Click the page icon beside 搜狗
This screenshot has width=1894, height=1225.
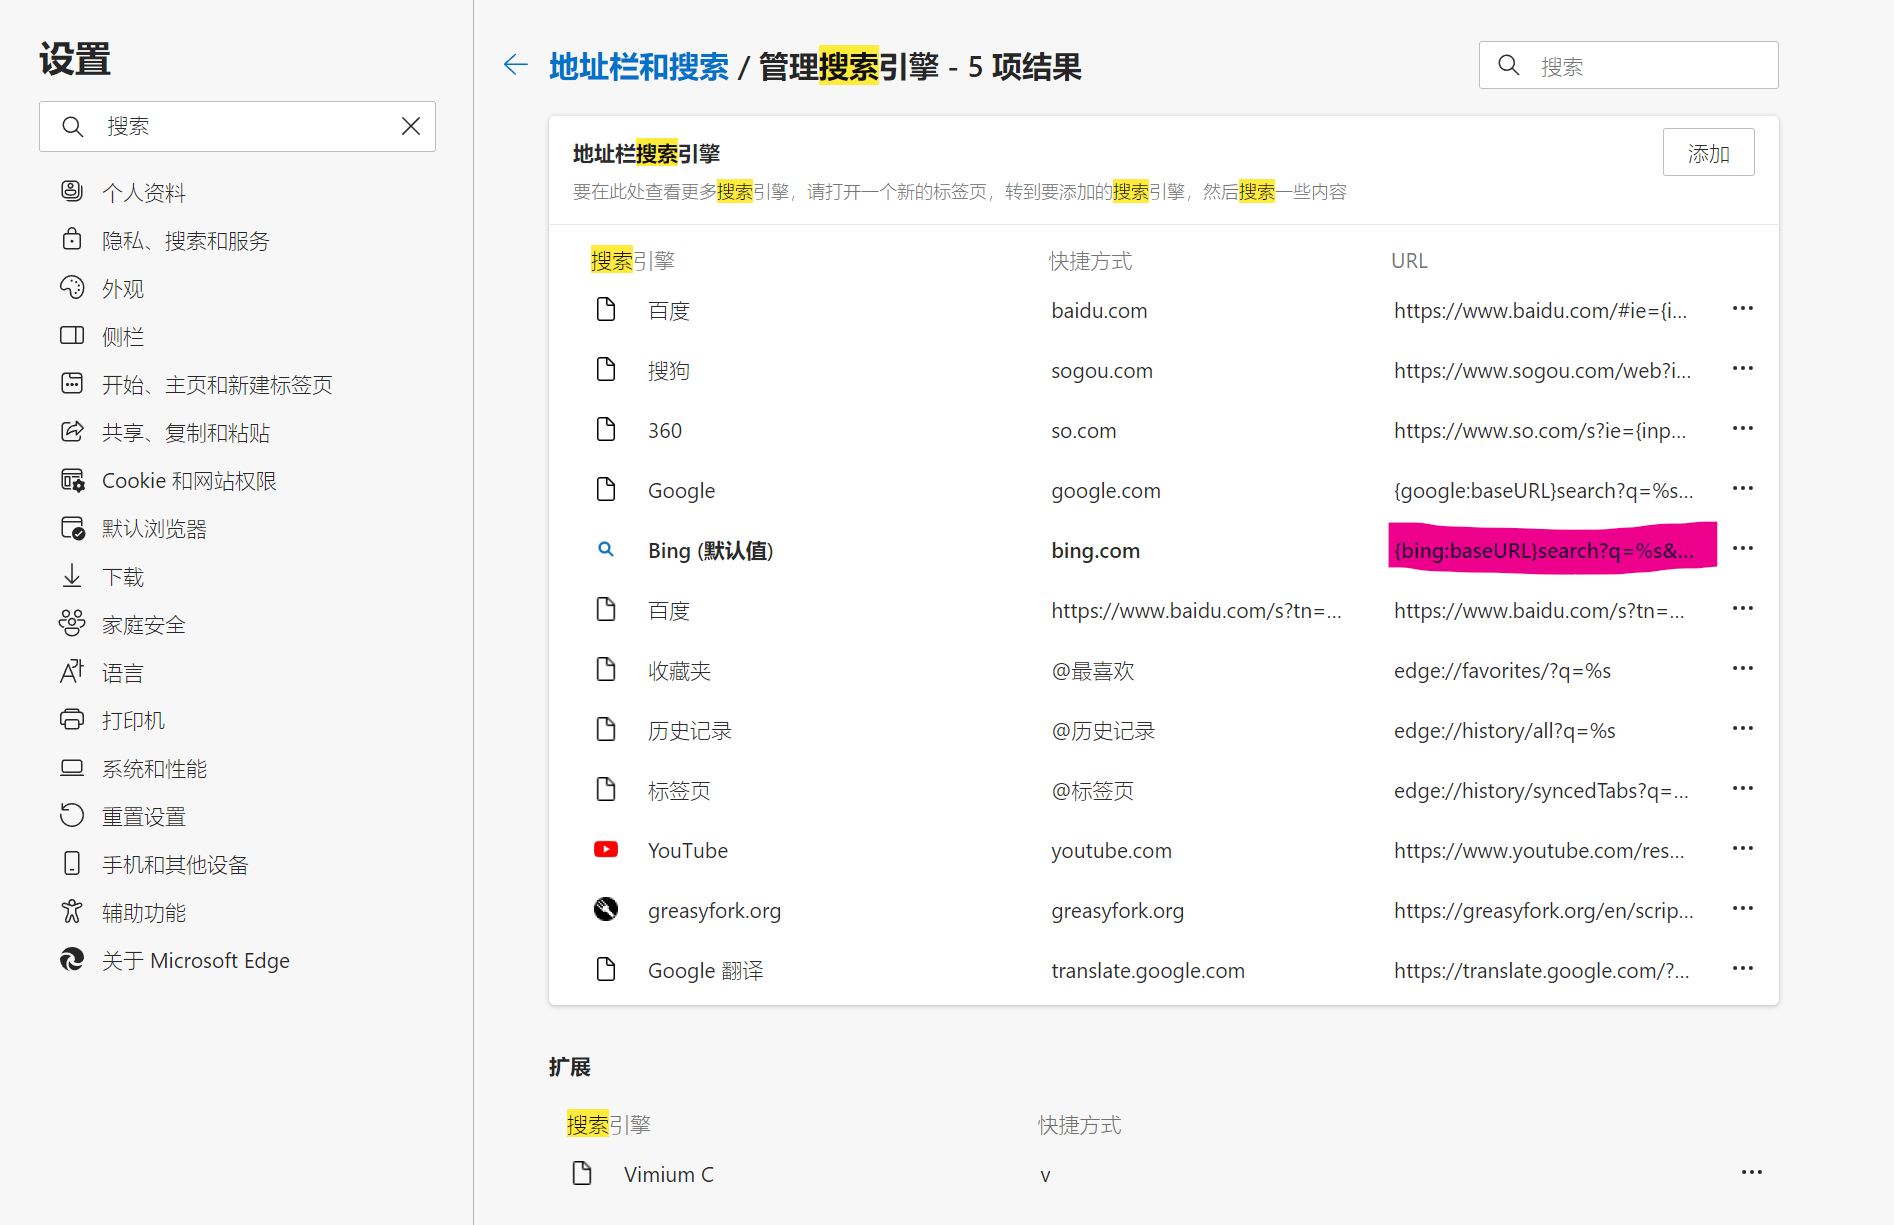[x=606, y=369]
